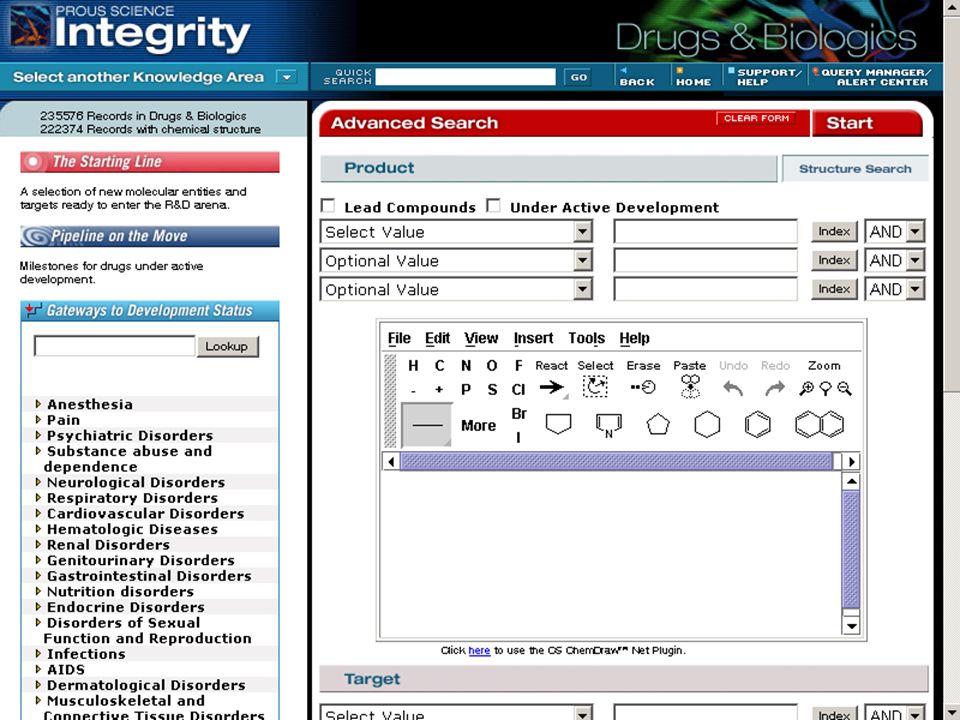Click the Paste structure icon
Image resolution: width=960 pixels, height=720 pixels.
tap(690, 386)
